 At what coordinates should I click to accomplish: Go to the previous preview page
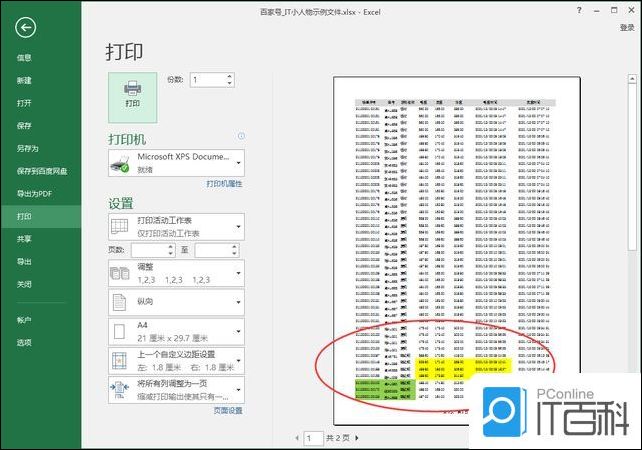coord(297,438)
